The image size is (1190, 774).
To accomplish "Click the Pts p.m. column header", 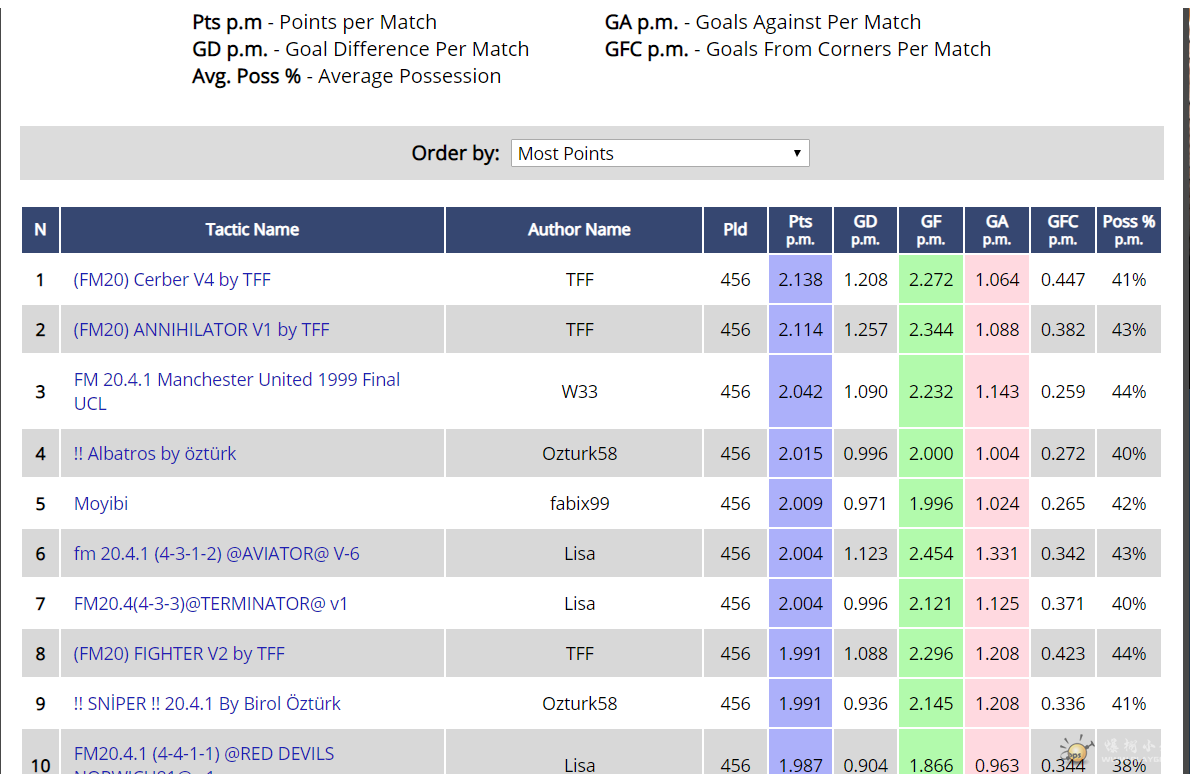I will pos(800,230).
